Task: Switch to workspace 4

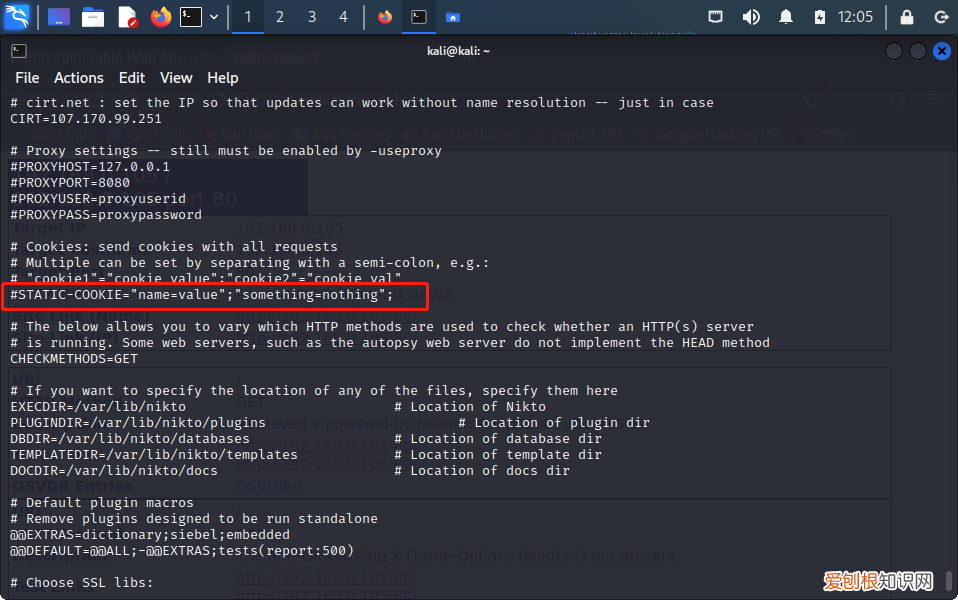Action: pyautogui.click(x=343, y=17)
